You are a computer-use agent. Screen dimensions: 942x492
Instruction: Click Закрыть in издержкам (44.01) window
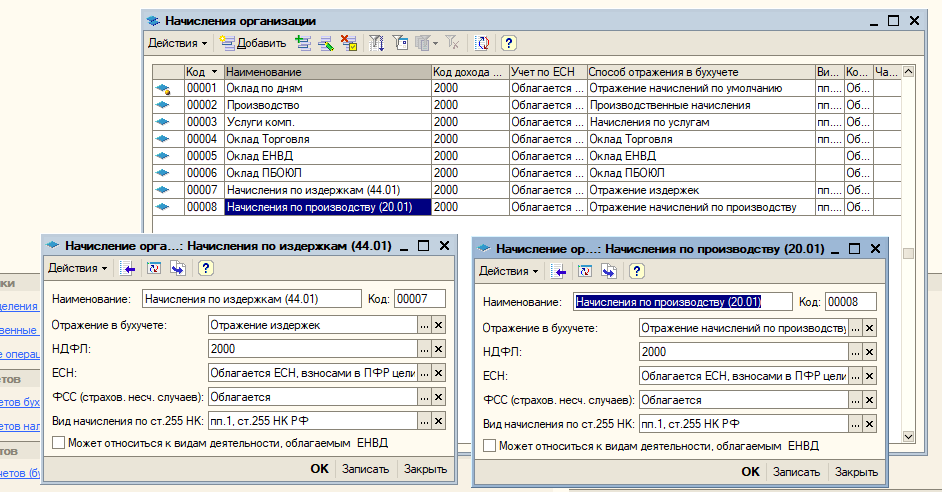tap(425, 469)
